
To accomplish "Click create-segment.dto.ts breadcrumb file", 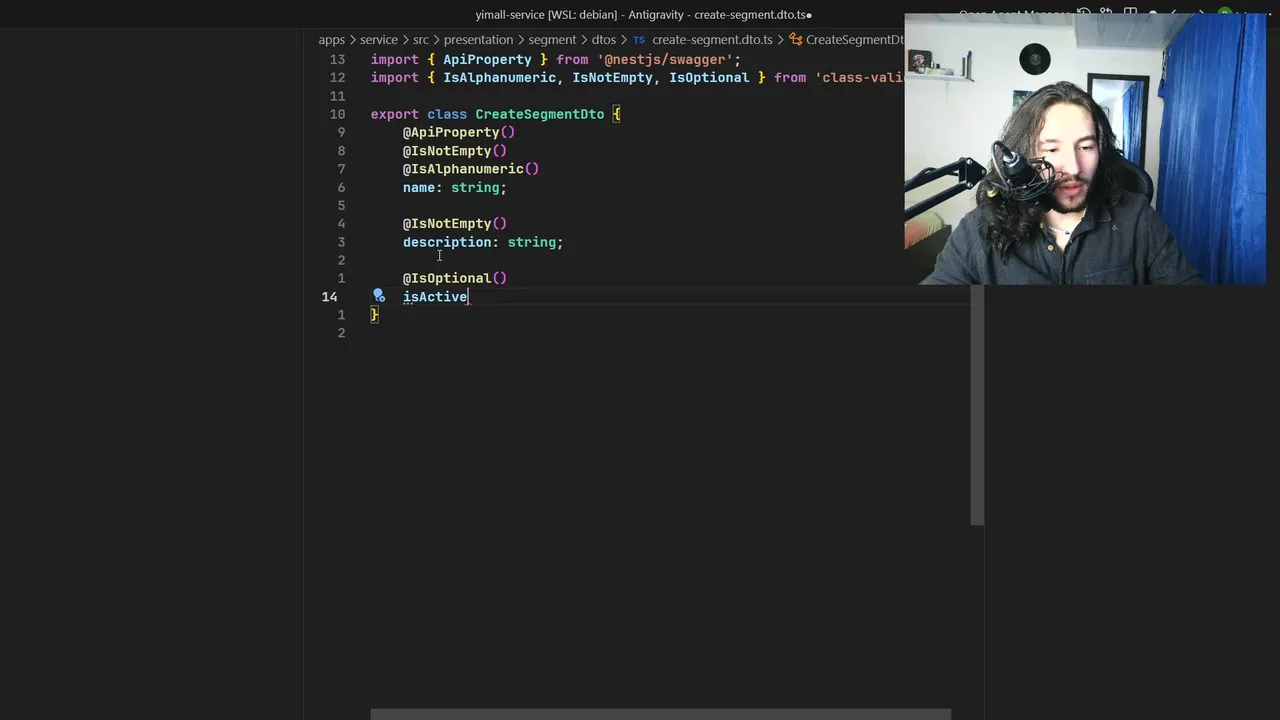I will pos(712,40).
